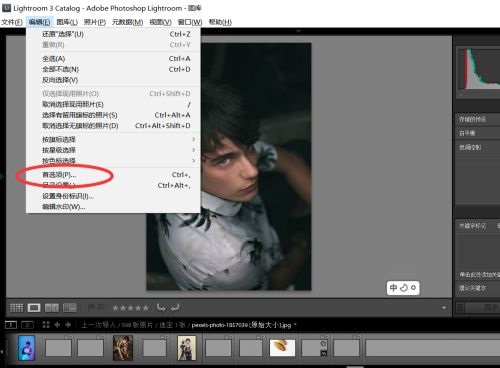500x368 pixels.
Task: Set the rejected flag in toolbar
Action: coord(101,307)
